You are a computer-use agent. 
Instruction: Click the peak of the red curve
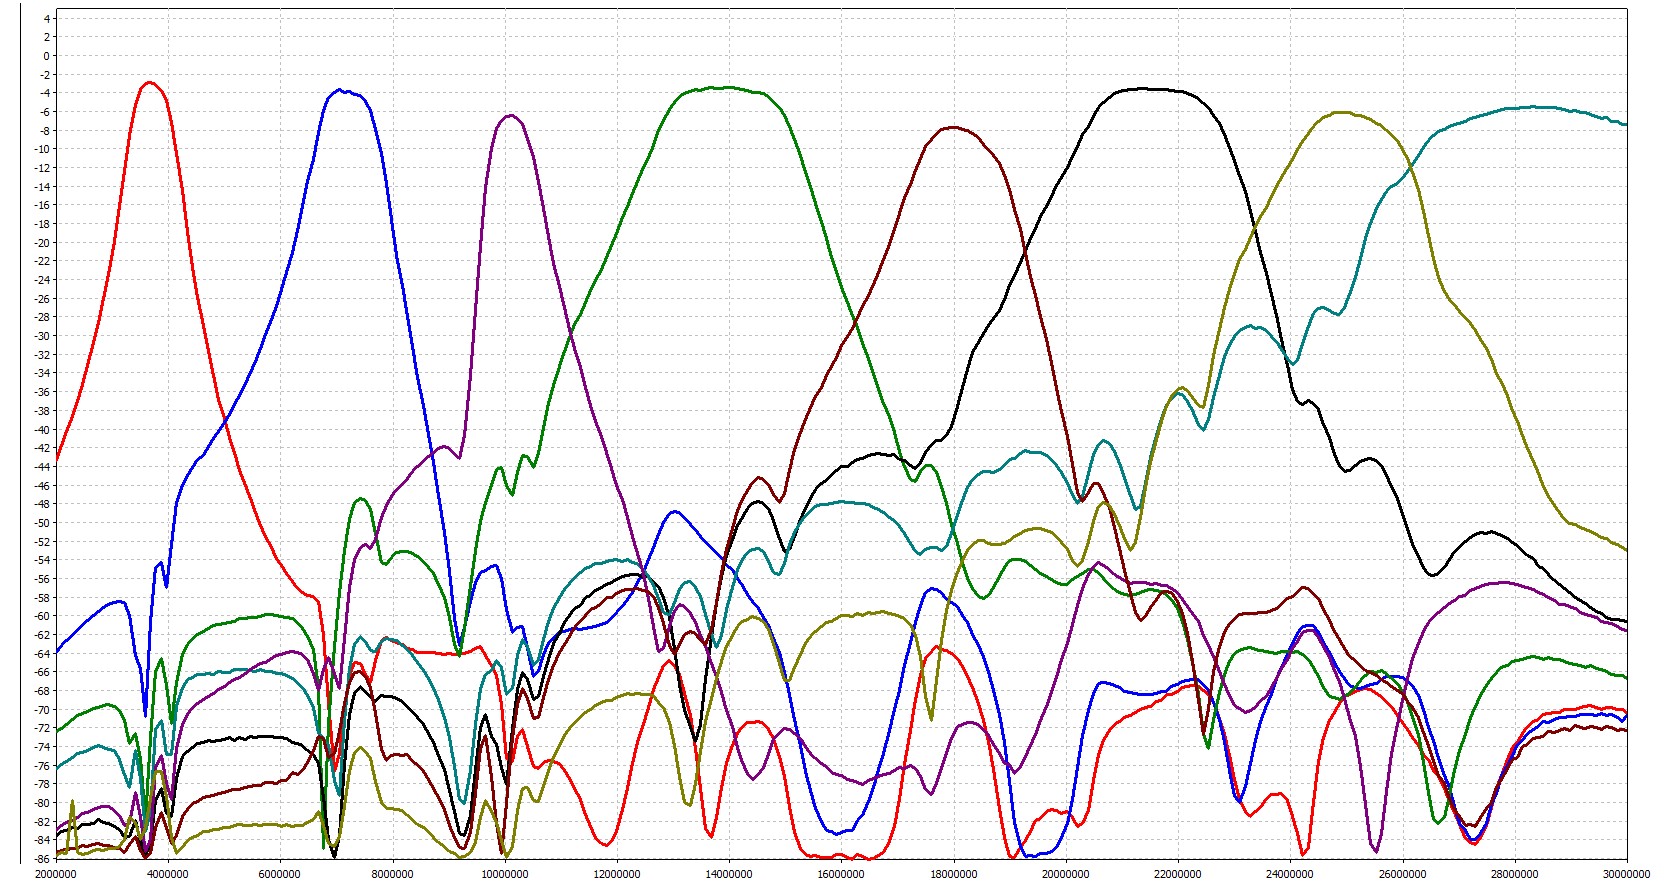point(150,83)
